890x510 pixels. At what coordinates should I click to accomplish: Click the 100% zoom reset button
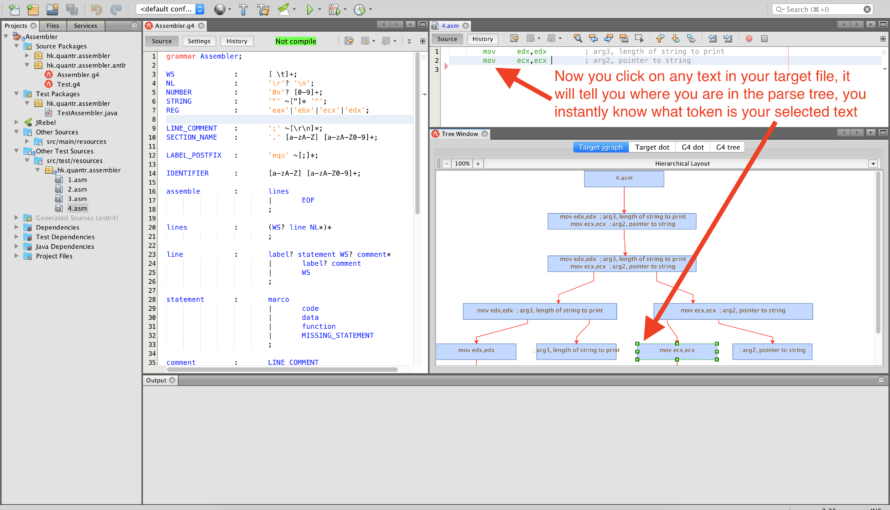coord(462,163)
